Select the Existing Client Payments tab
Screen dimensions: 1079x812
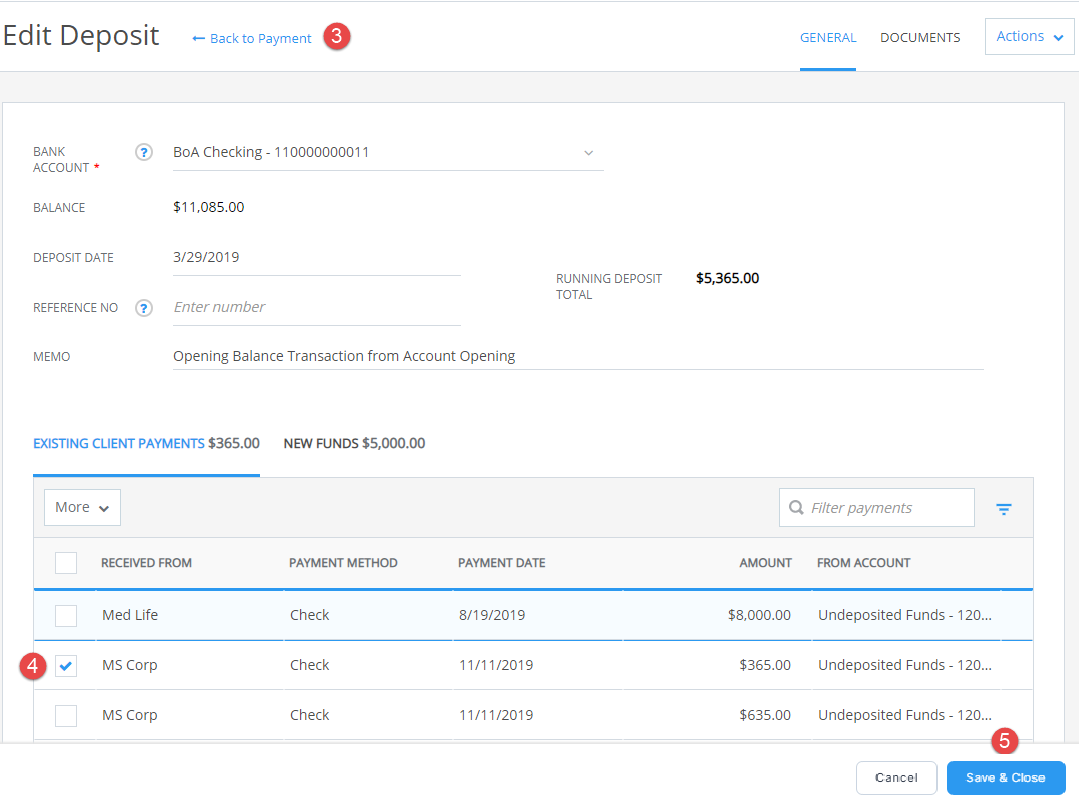pyautogui.click(x=147, y=444)
